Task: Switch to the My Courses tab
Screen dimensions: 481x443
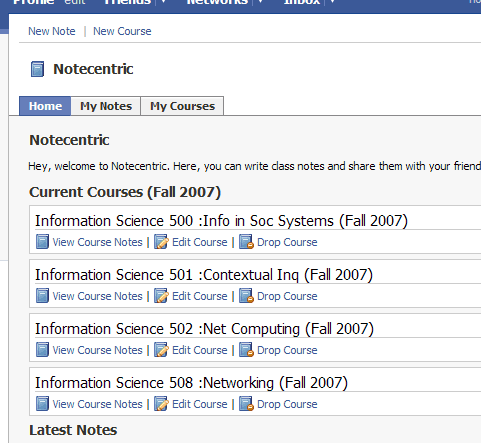Action: (182, 106)
